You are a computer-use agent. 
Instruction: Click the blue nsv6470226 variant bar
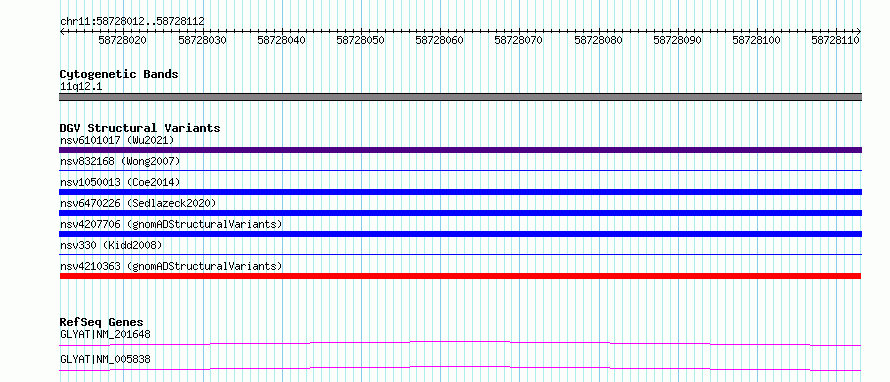(x=460, y=213)
